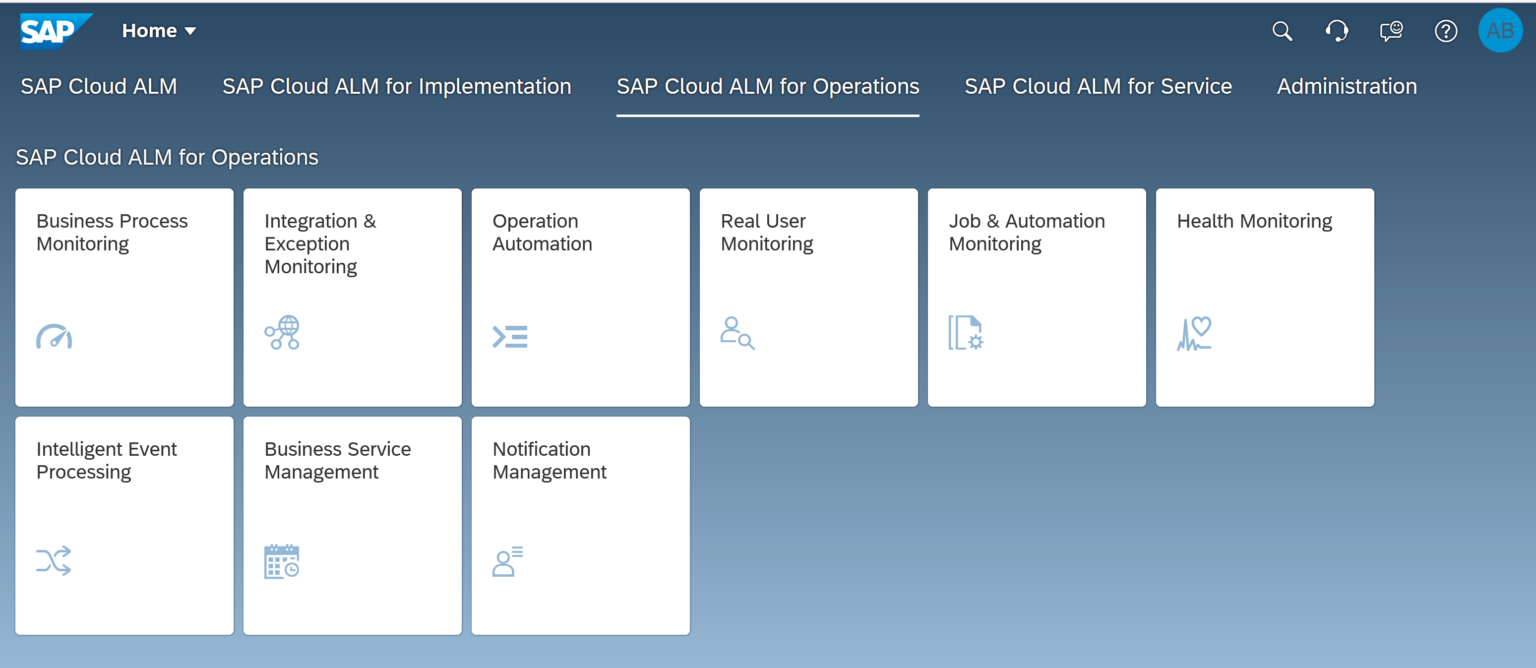Click the chat feedback icon
Image resolution: width=1536 pixels, height=668 pixels.
click(1391, 31)
